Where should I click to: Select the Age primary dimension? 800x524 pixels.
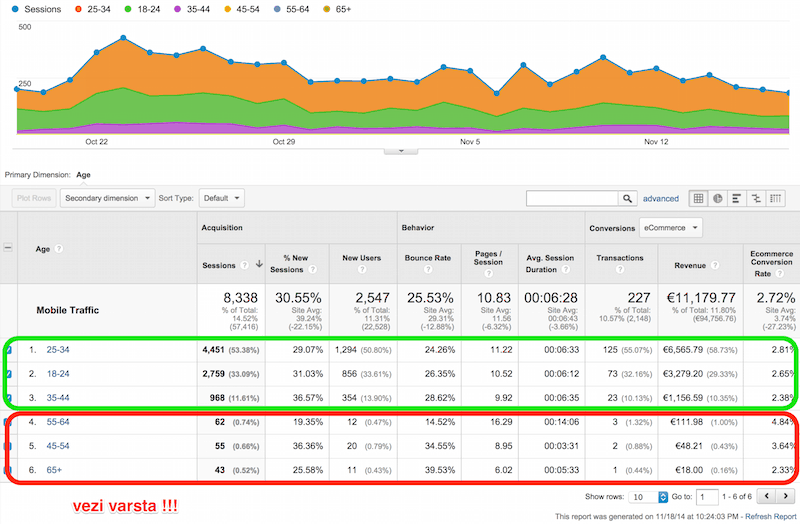(83, 174)
